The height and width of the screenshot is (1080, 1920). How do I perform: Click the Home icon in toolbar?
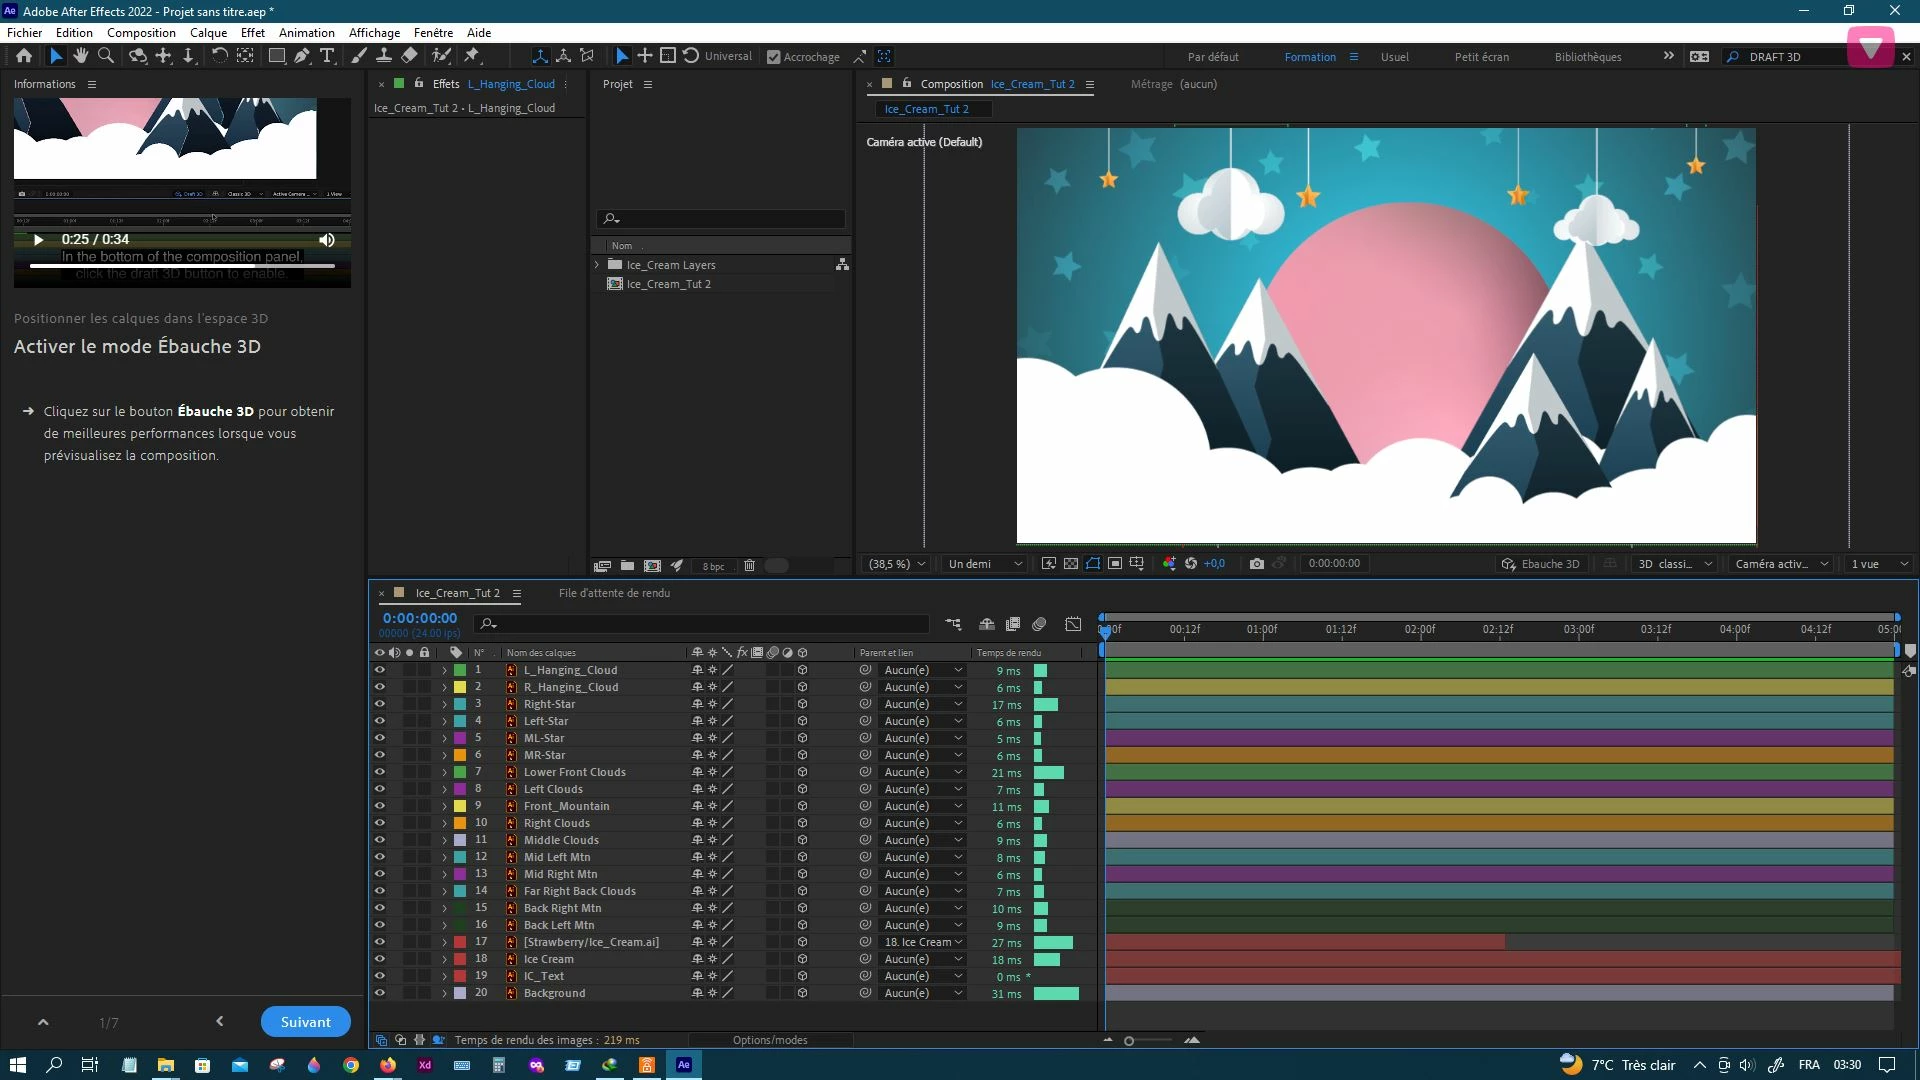click(24, 56)
